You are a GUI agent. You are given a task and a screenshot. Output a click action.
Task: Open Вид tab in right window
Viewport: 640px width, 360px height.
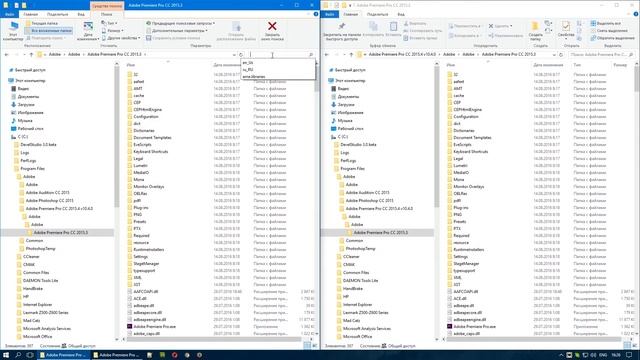tap(401, 14)
